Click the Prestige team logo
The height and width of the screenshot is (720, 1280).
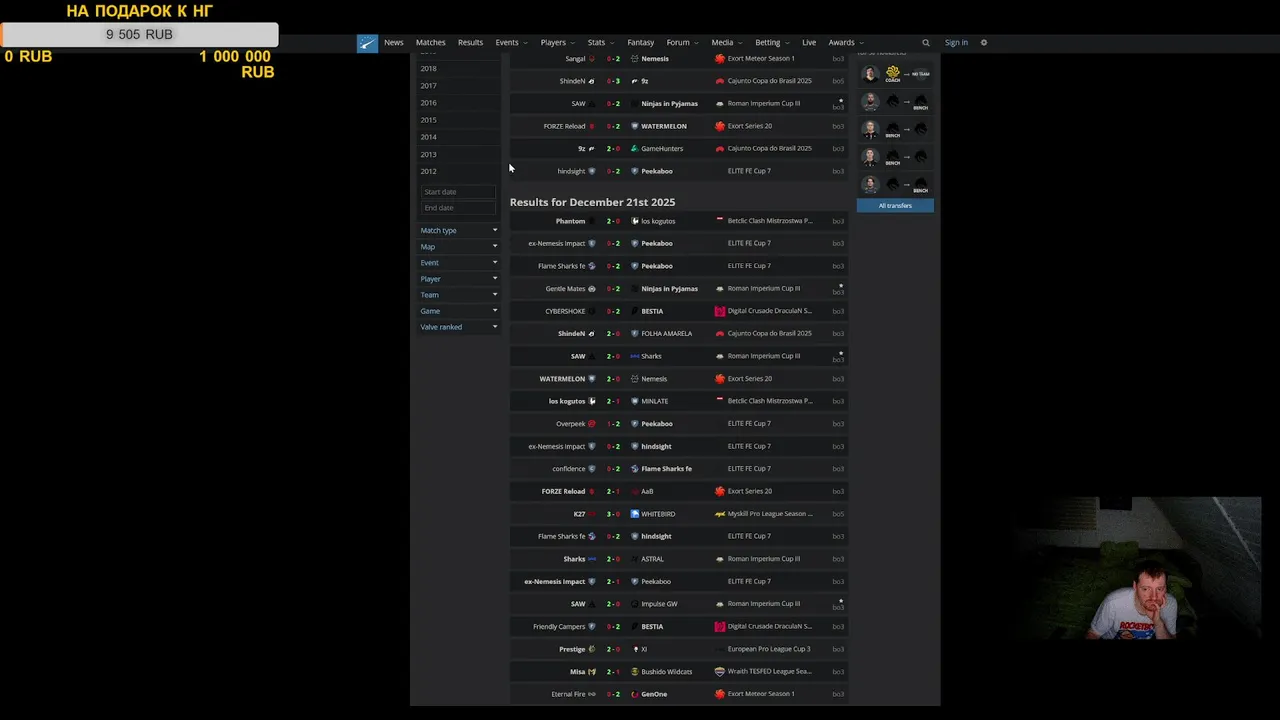point(592,649)
